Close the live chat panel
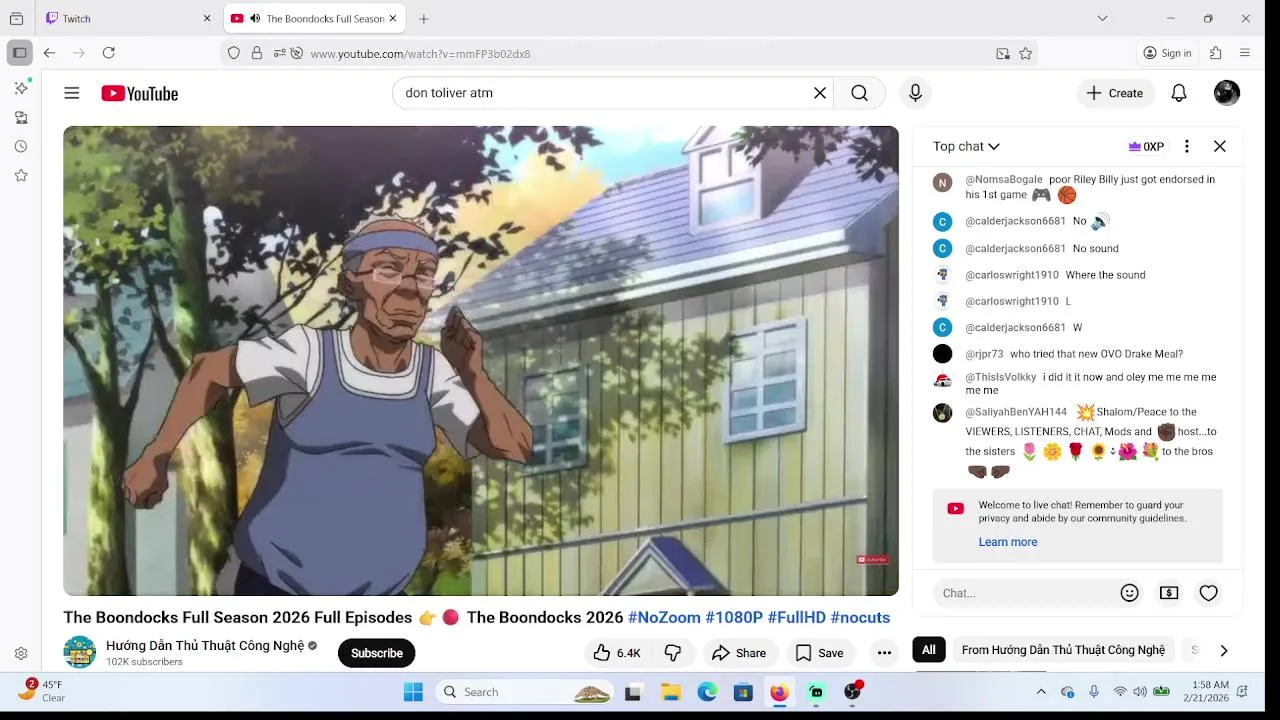 [1220, 146]
